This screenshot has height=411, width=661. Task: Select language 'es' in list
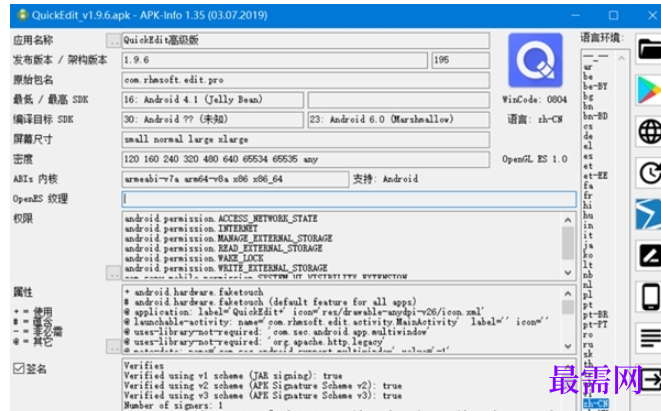588,156
